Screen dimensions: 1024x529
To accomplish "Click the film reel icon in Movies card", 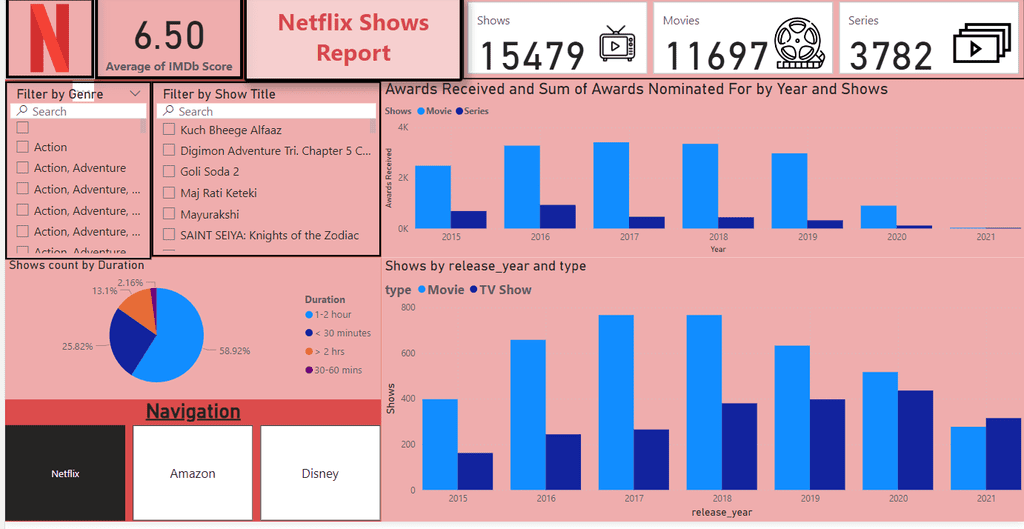I will tap(799, 44).
